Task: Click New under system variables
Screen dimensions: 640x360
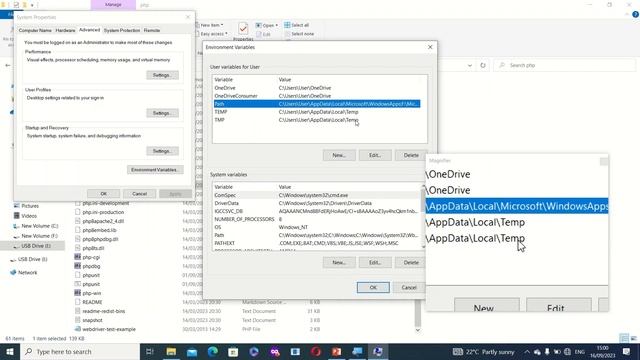Action: [339, 262]
